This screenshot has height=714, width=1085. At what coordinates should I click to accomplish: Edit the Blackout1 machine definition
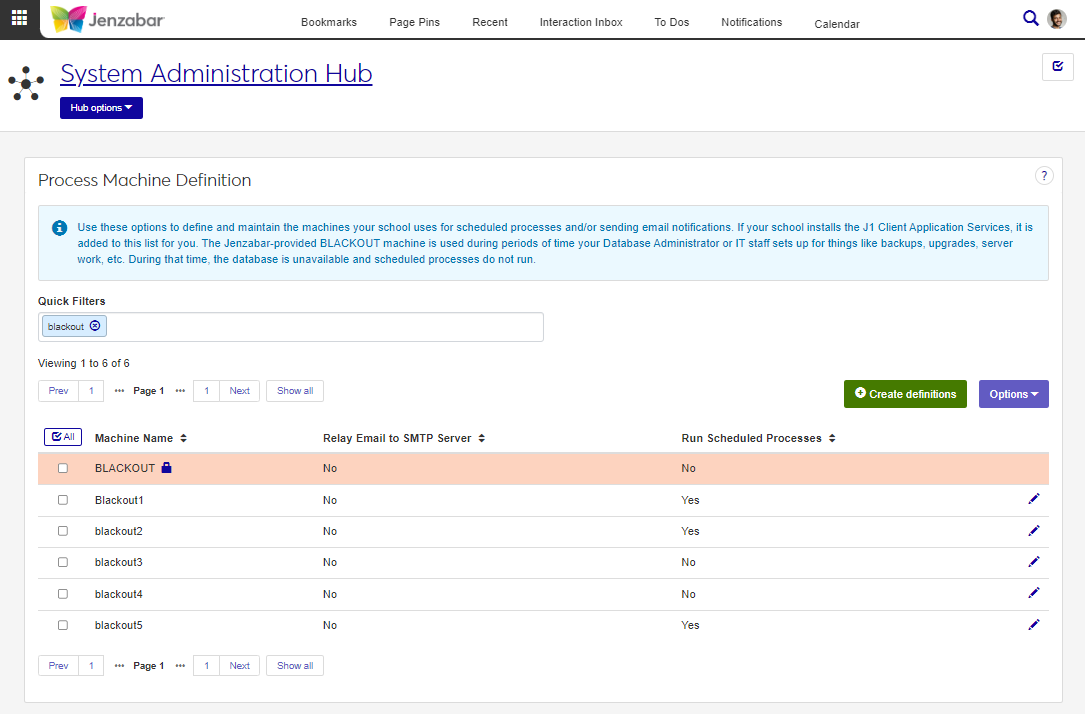(x=1034, y=499)
